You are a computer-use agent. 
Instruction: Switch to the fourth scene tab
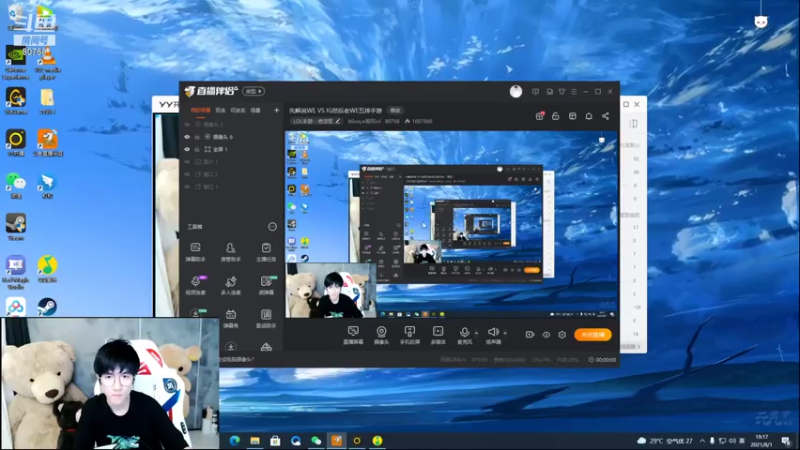[256, 110]
